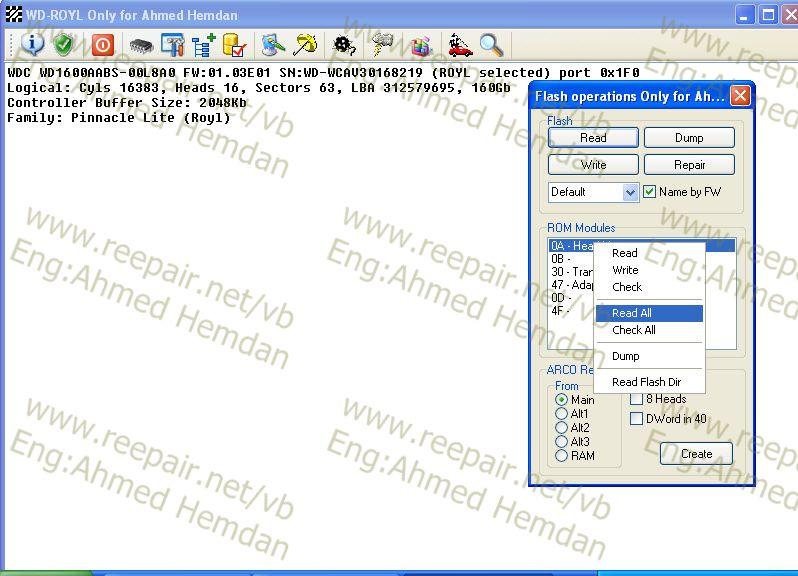Click the red power icon
Image resolution: width=798 pixels, height=576 pixels.
pyautogui.click(x=103, y=45)
